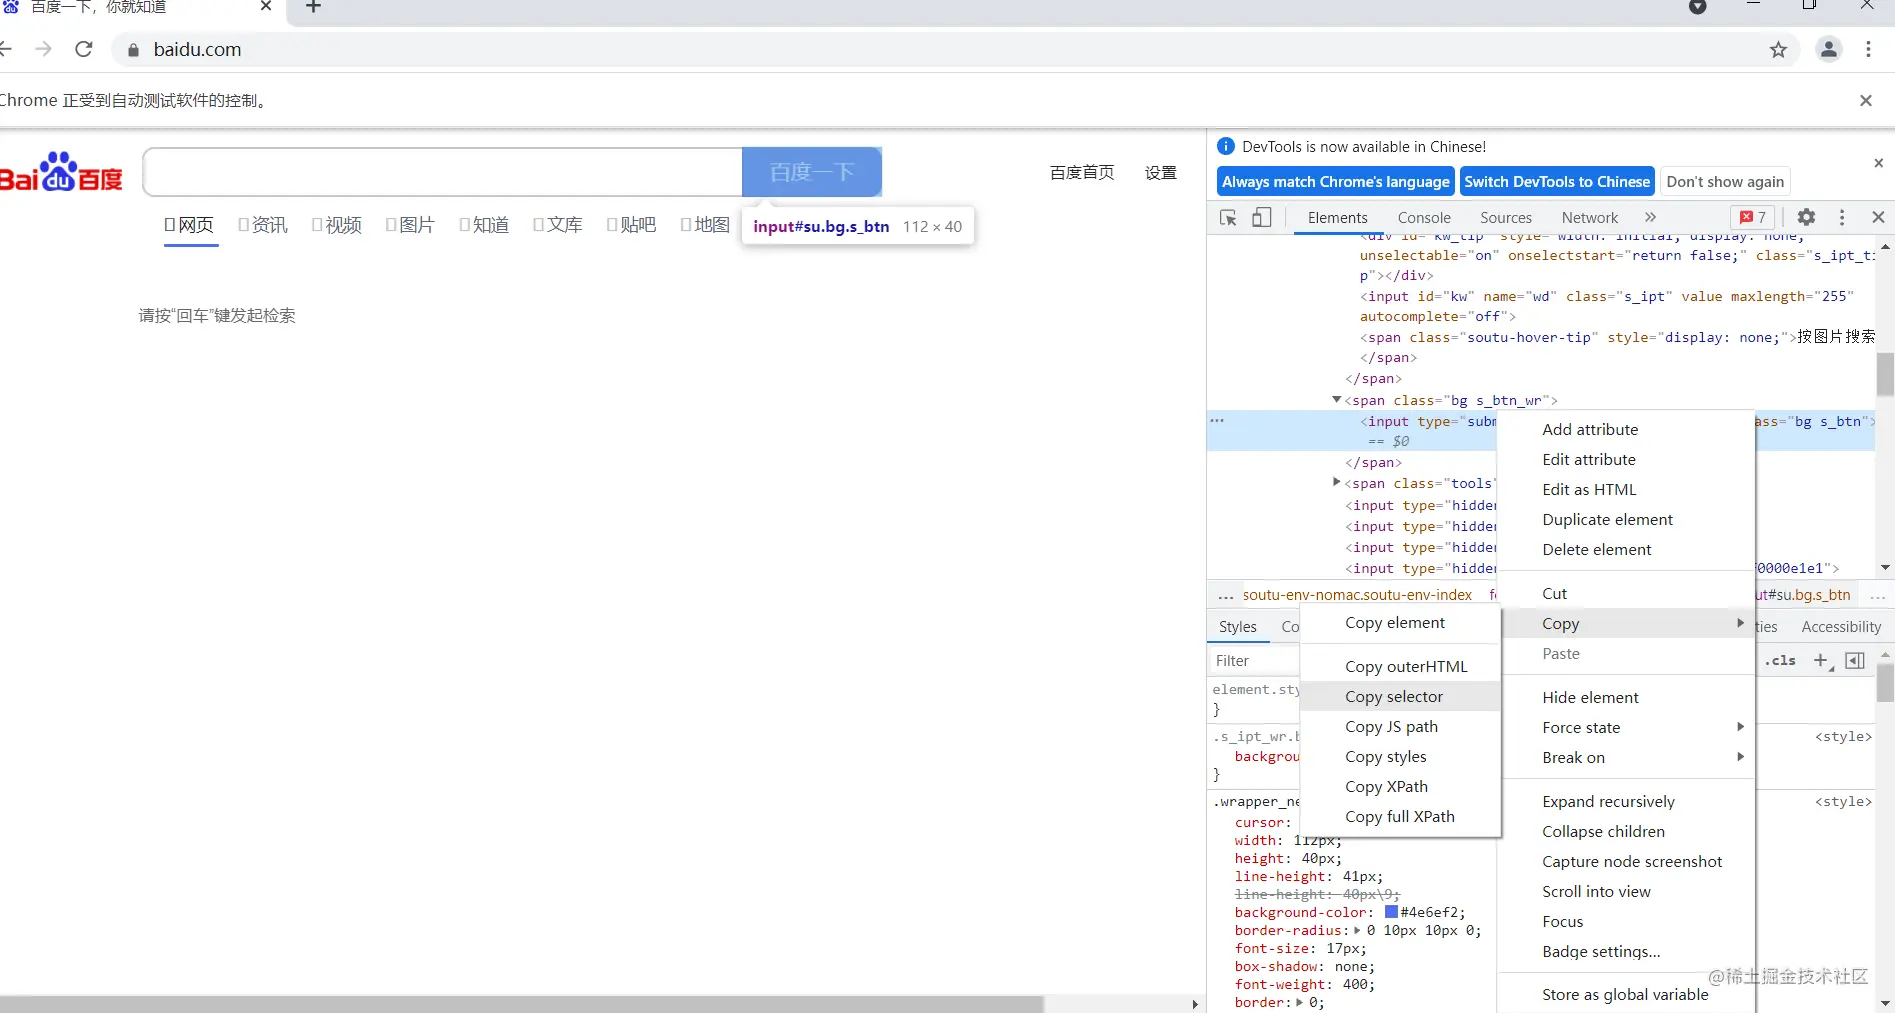Add new style rule plus icon
Image resolution: width=1895 pixels, height=1013 pixels.
point(1821,660)
